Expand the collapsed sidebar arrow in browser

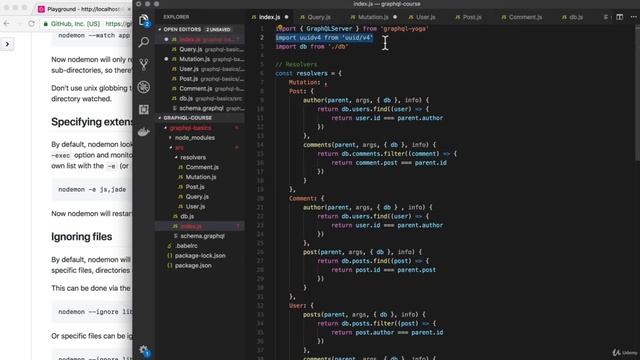[7, 44]
